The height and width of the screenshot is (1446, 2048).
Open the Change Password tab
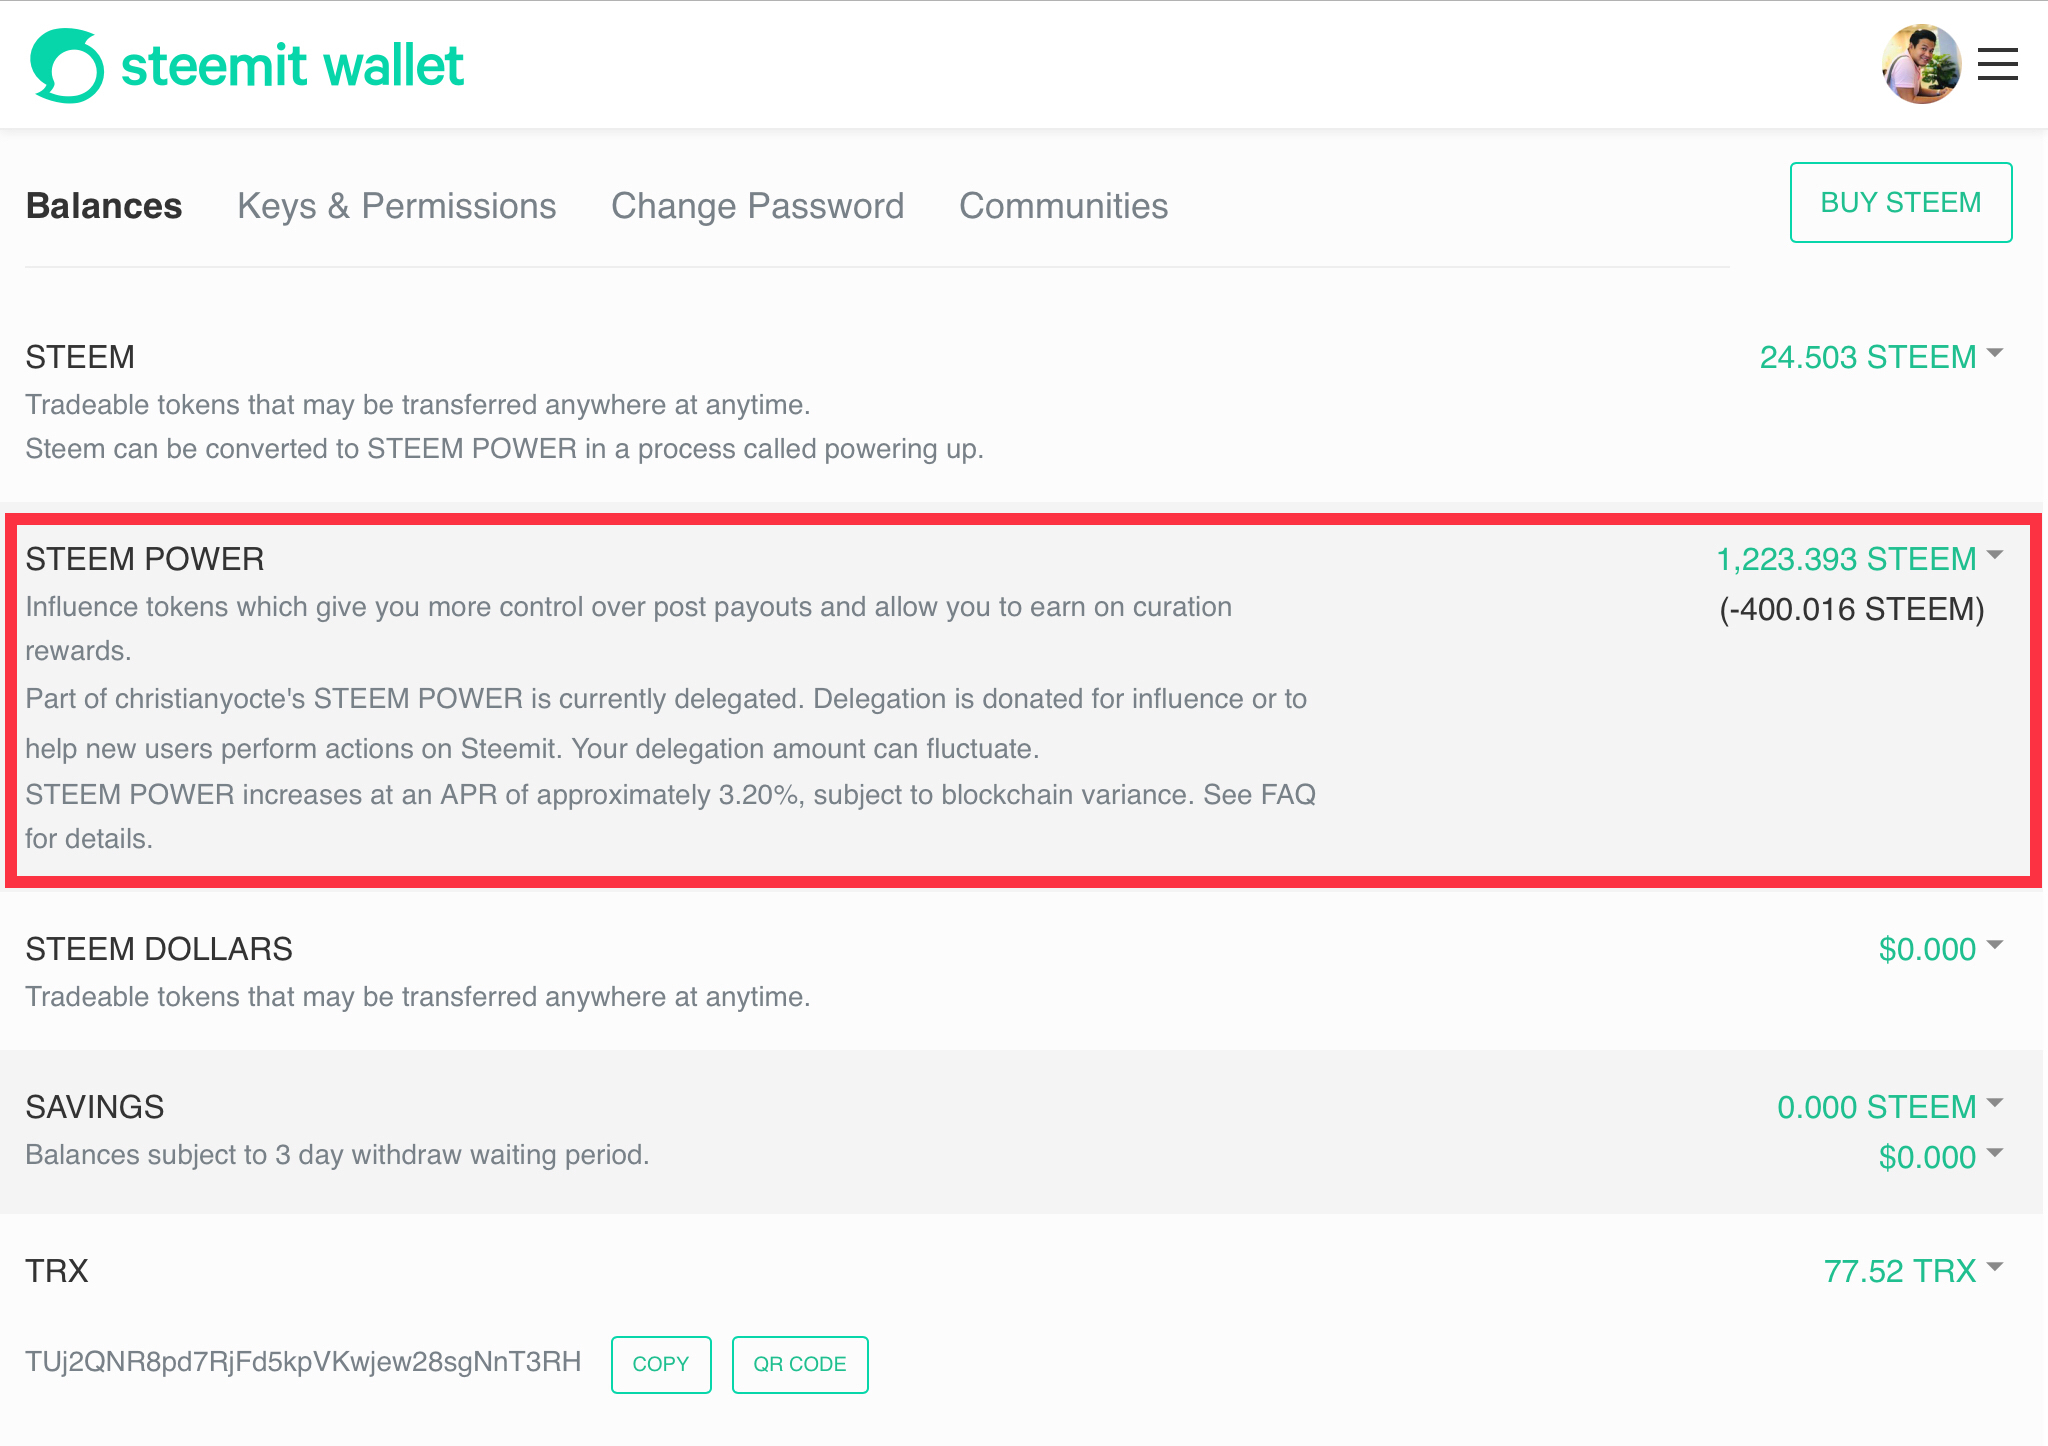[x=758, y=206]
